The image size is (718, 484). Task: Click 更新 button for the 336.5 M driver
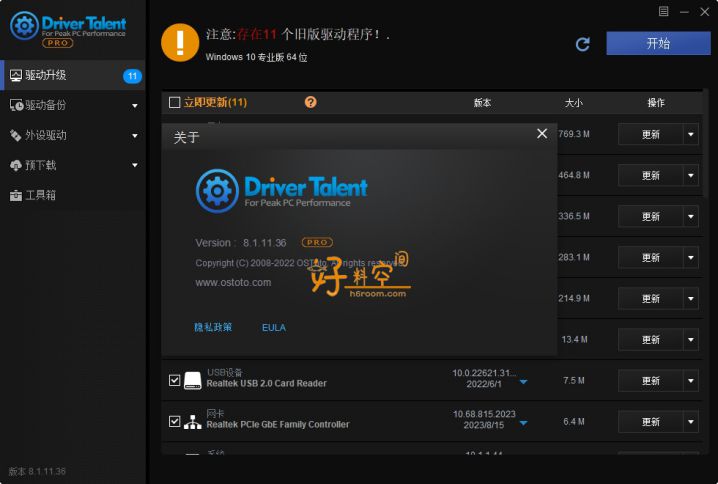pos(651,217)
